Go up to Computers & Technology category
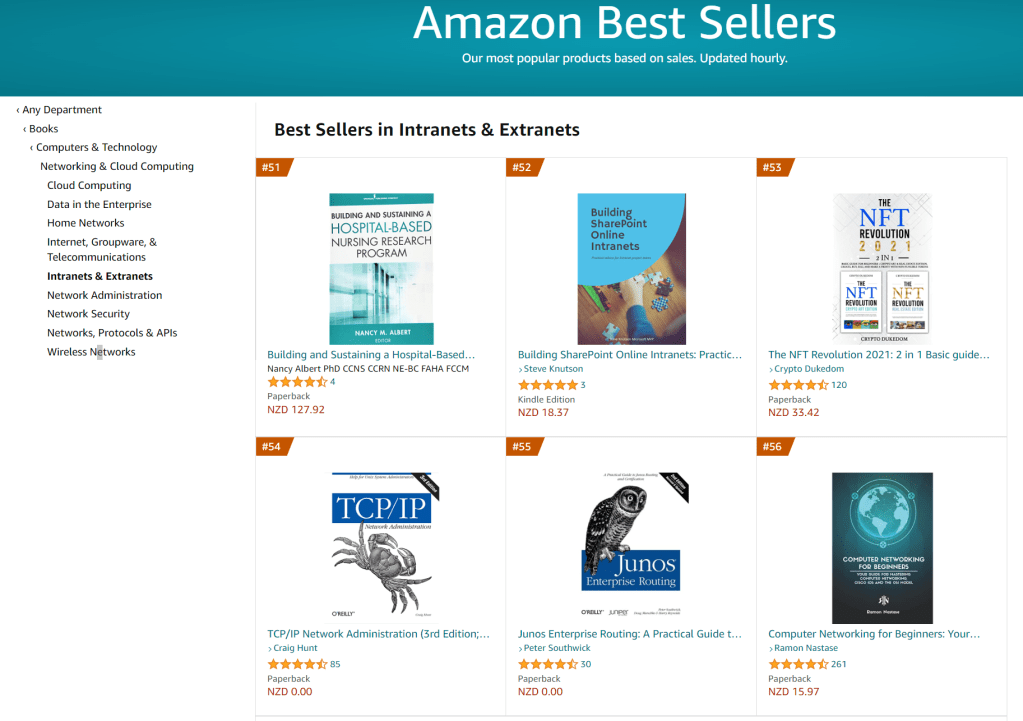 click(x=96, y=147)
